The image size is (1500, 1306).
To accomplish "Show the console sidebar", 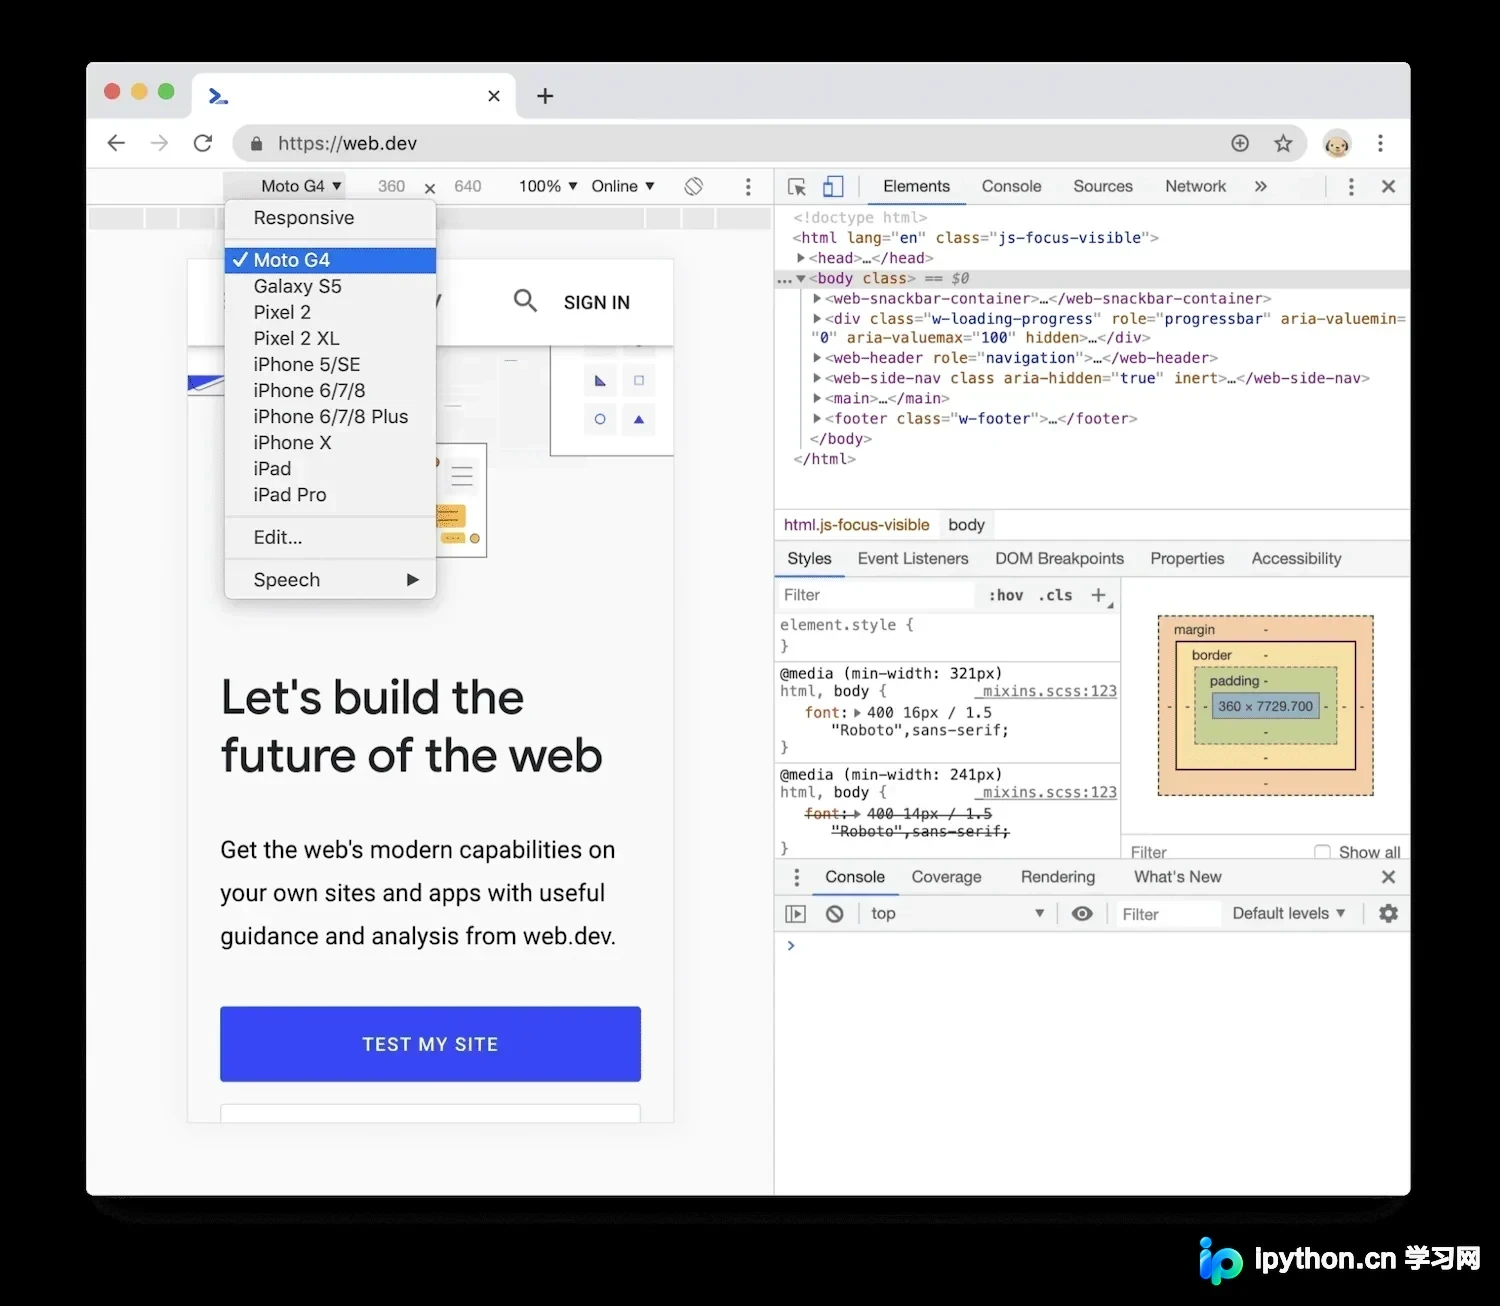I will 795,913.
